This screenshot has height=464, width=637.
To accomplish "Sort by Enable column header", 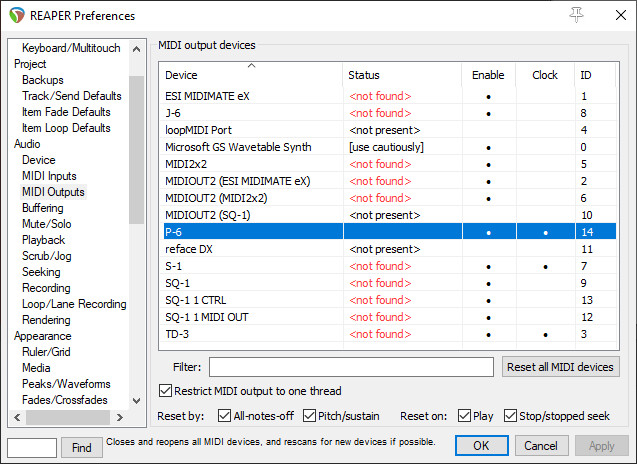I will pos(488,75).
